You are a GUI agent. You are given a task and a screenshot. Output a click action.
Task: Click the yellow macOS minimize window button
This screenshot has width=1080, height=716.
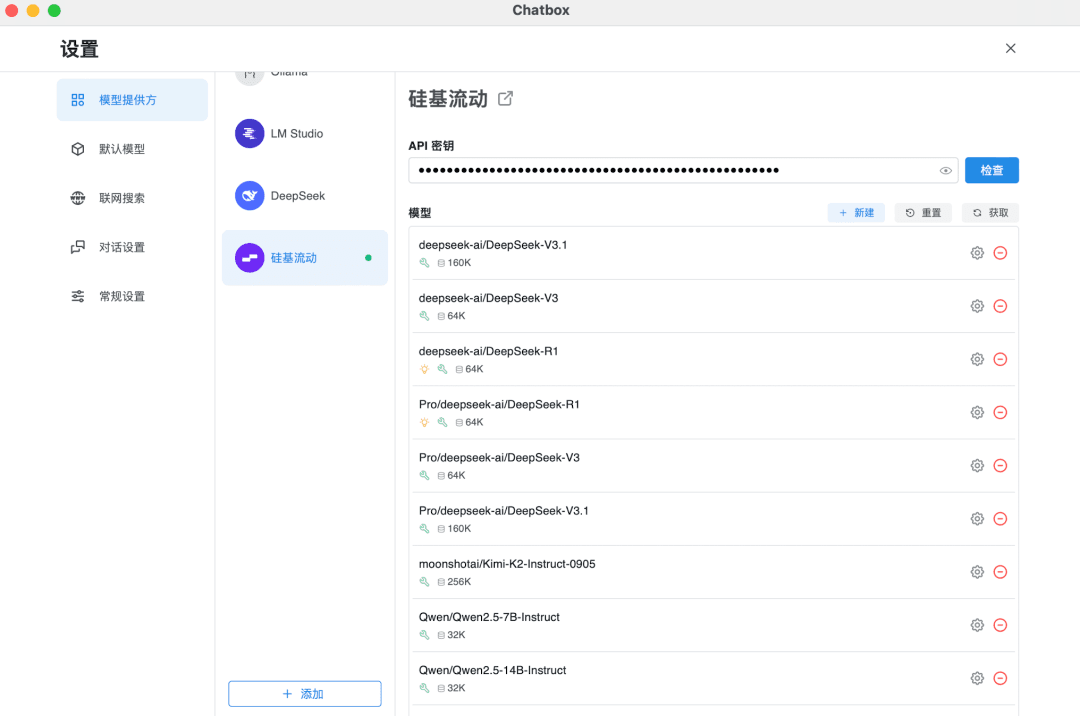pos(32,10)
